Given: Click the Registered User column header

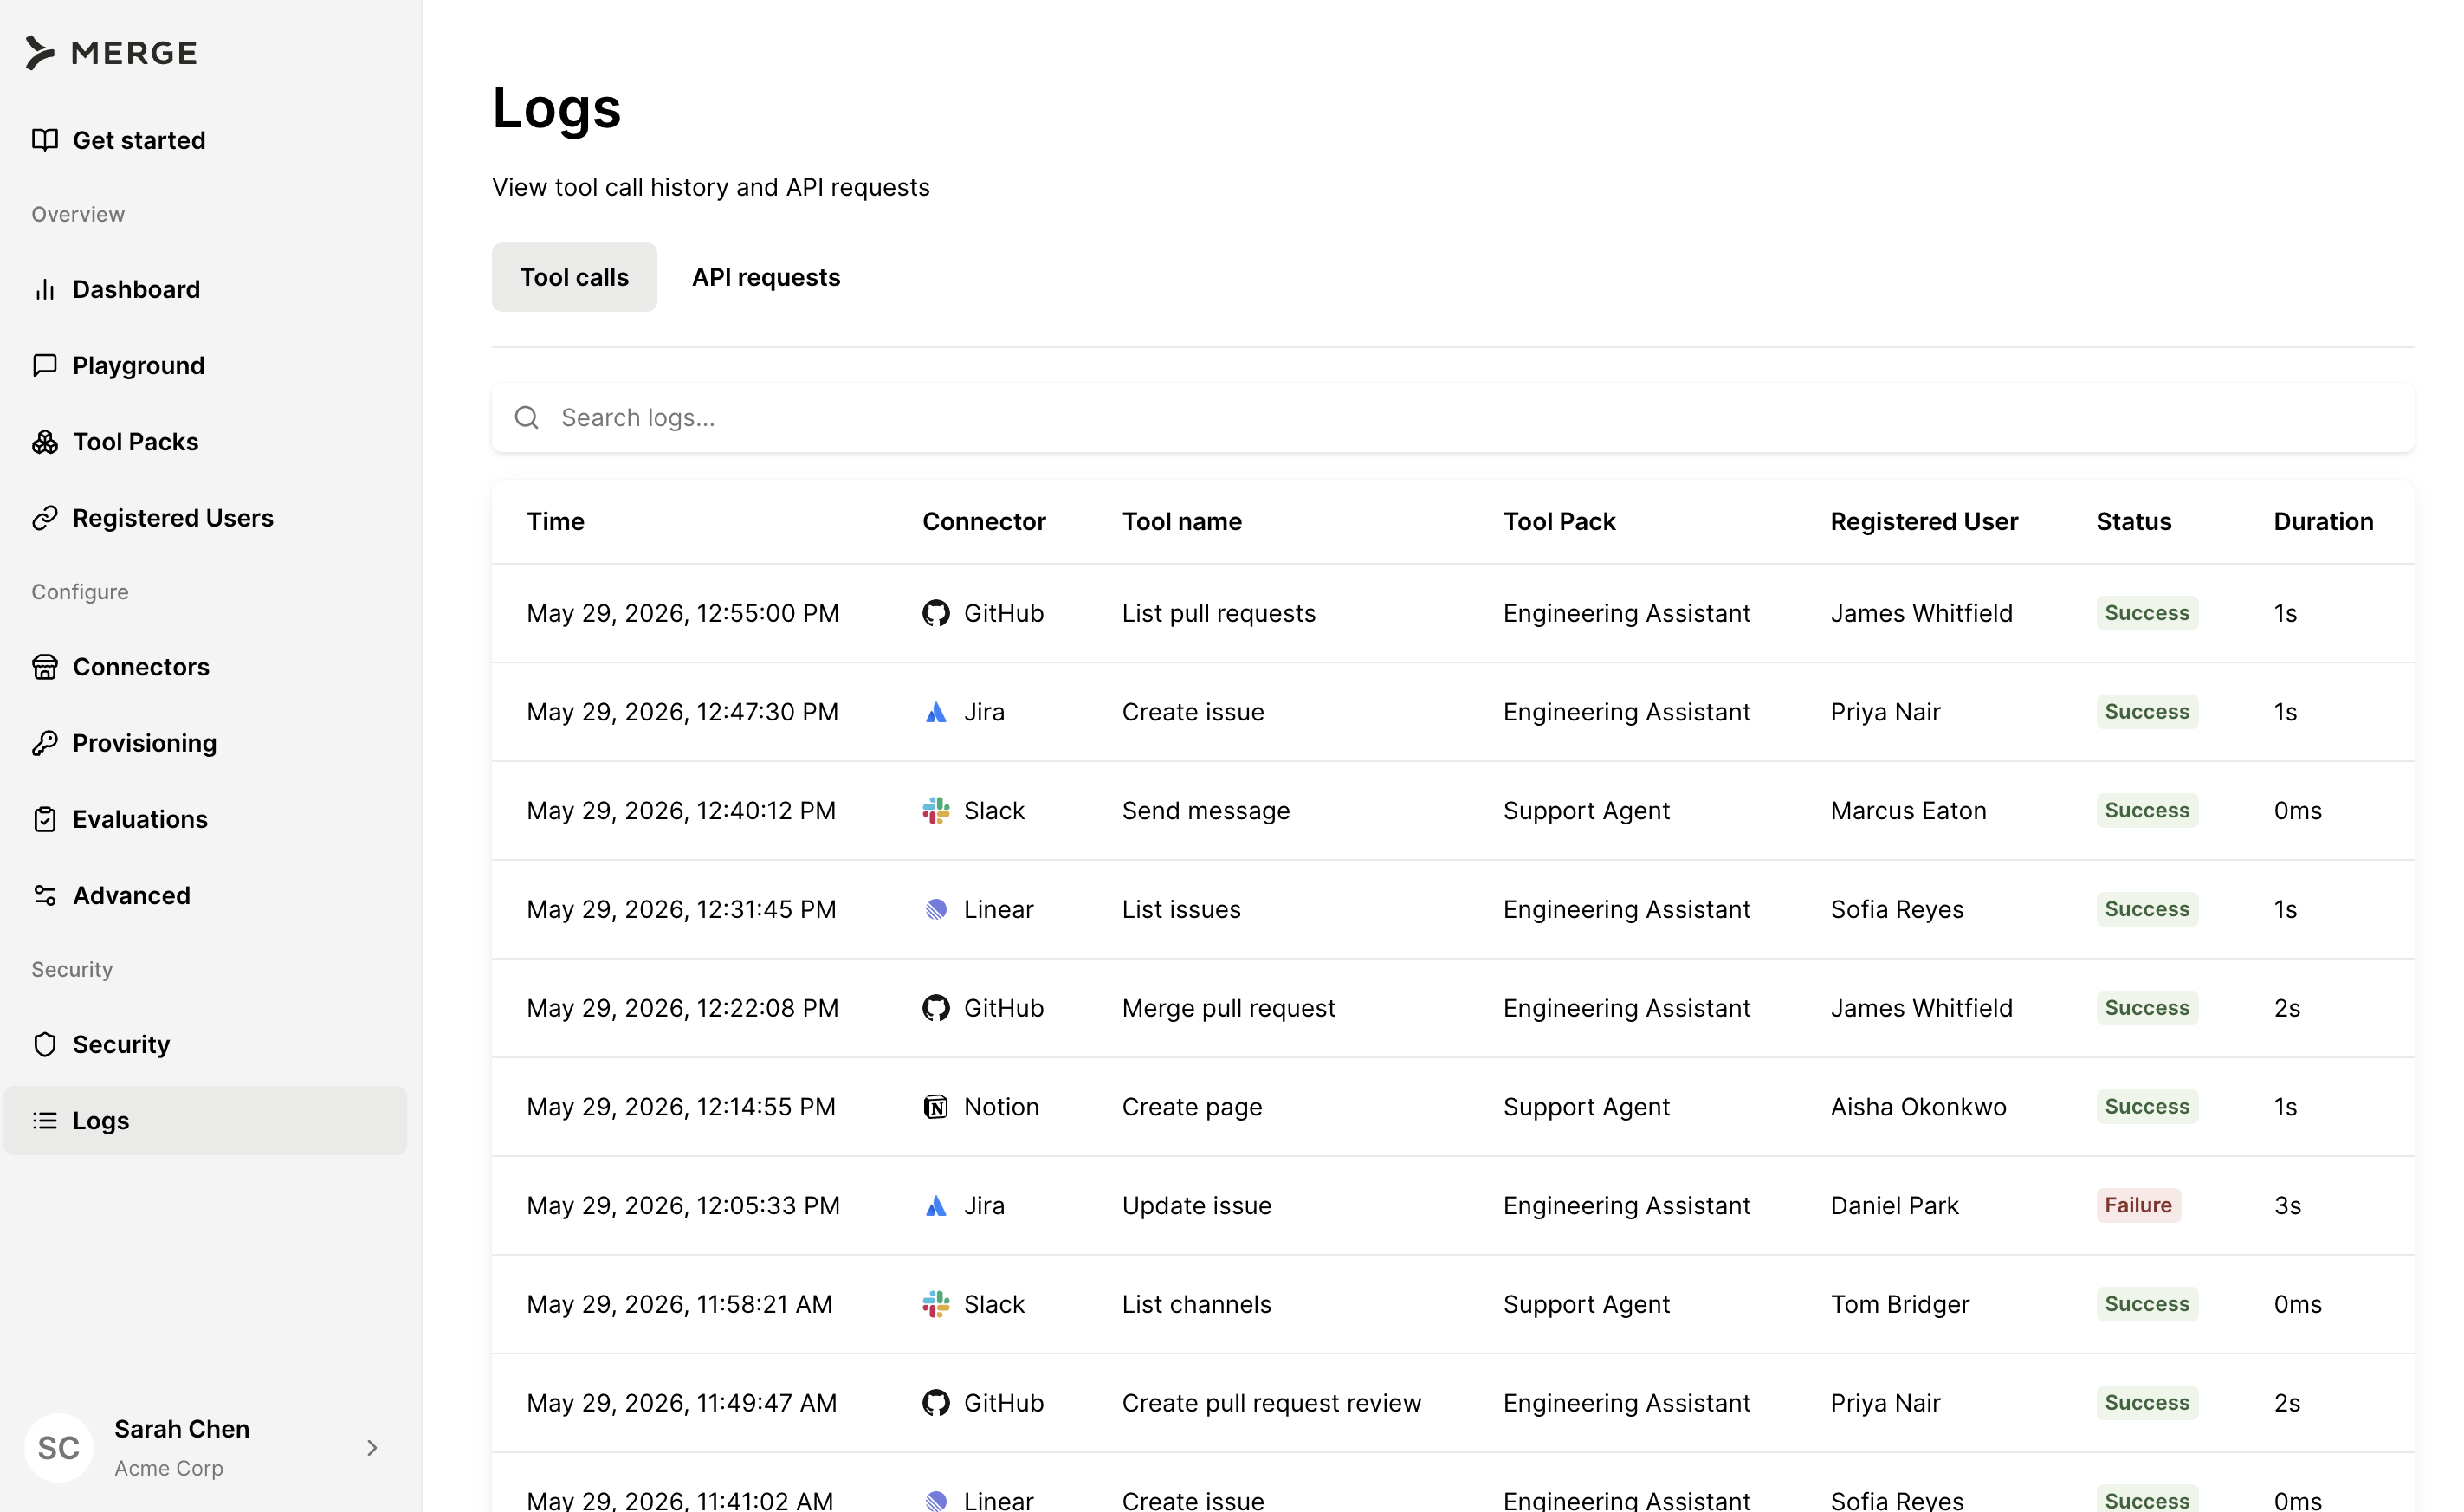Looking at the screenshot, I should click(x=1924, y=521).
